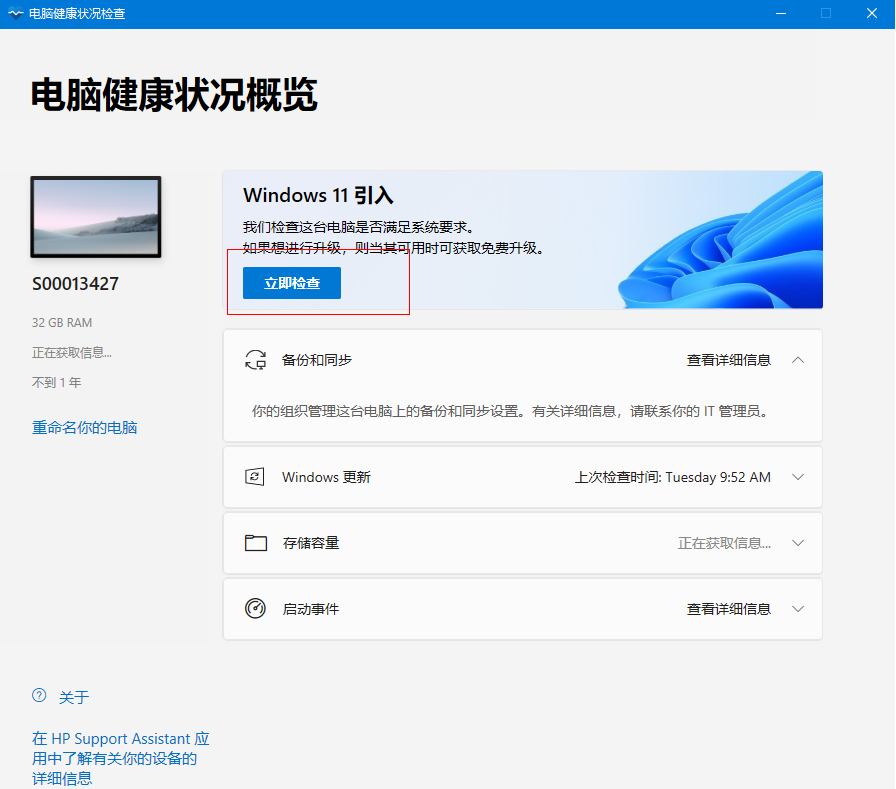This screenshot has width=896, height=789.
Task: Click the 备份和同步 sync icon
Action: 255,360
